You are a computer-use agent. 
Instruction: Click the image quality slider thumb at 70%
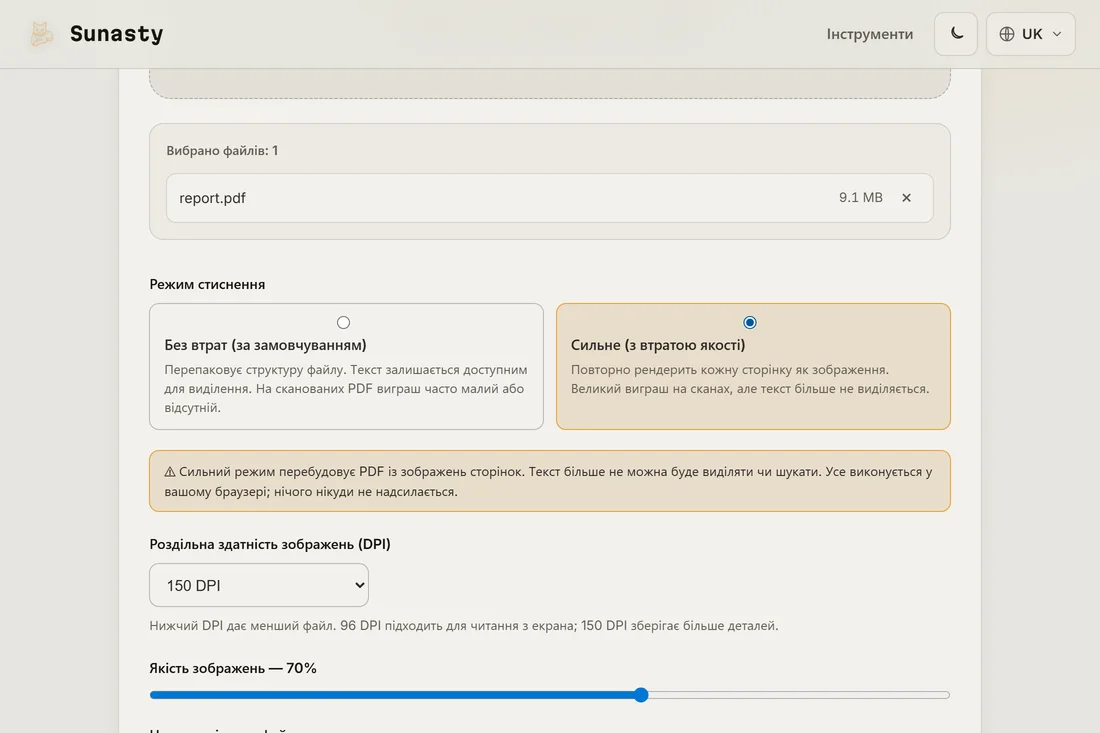[640, 695]
